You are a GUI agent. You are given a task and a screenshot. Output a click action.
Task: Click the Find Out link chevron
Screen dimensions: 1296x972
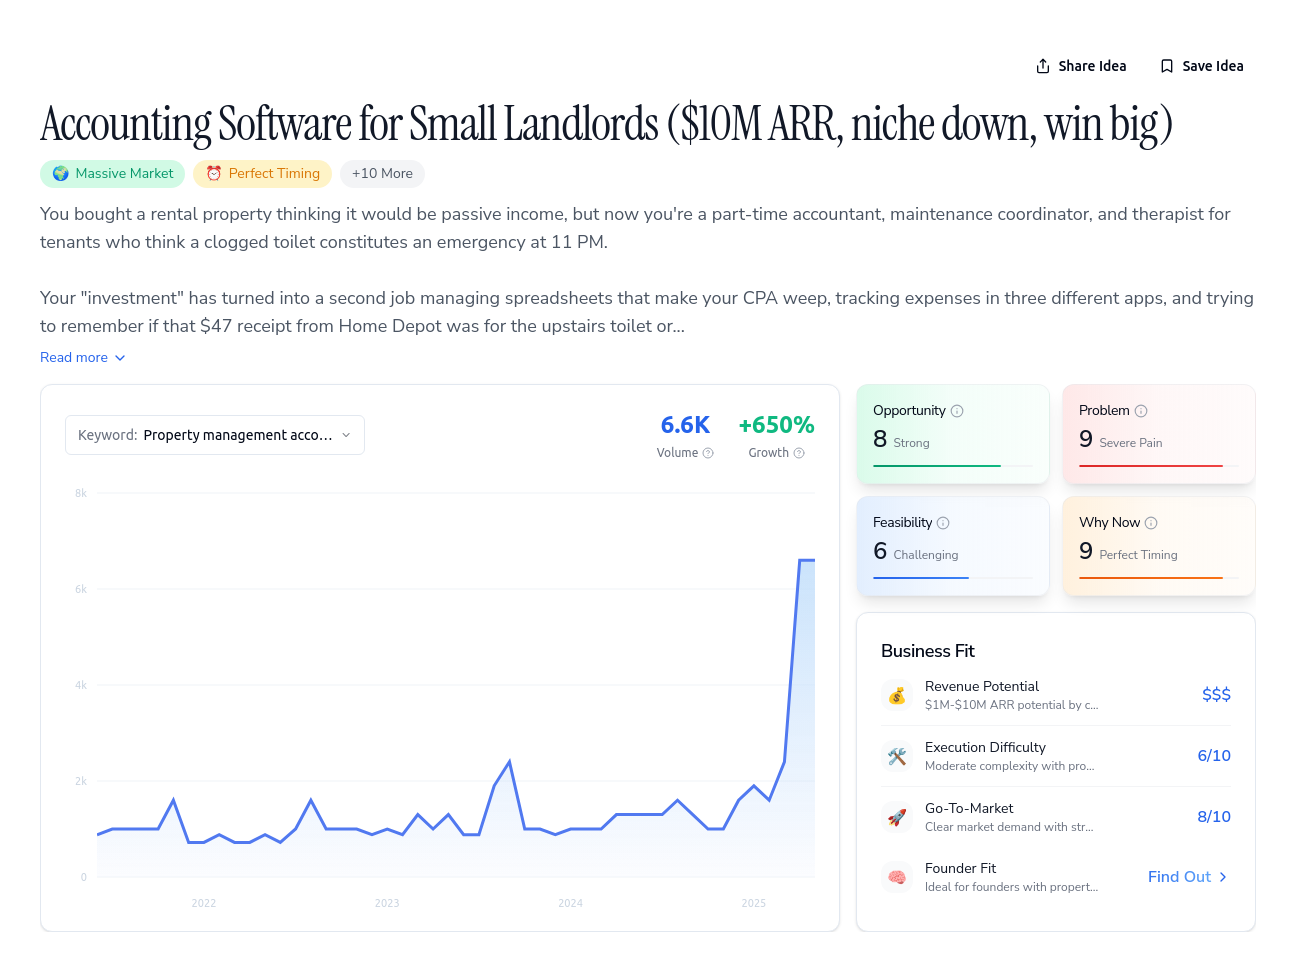(1223, 877)
